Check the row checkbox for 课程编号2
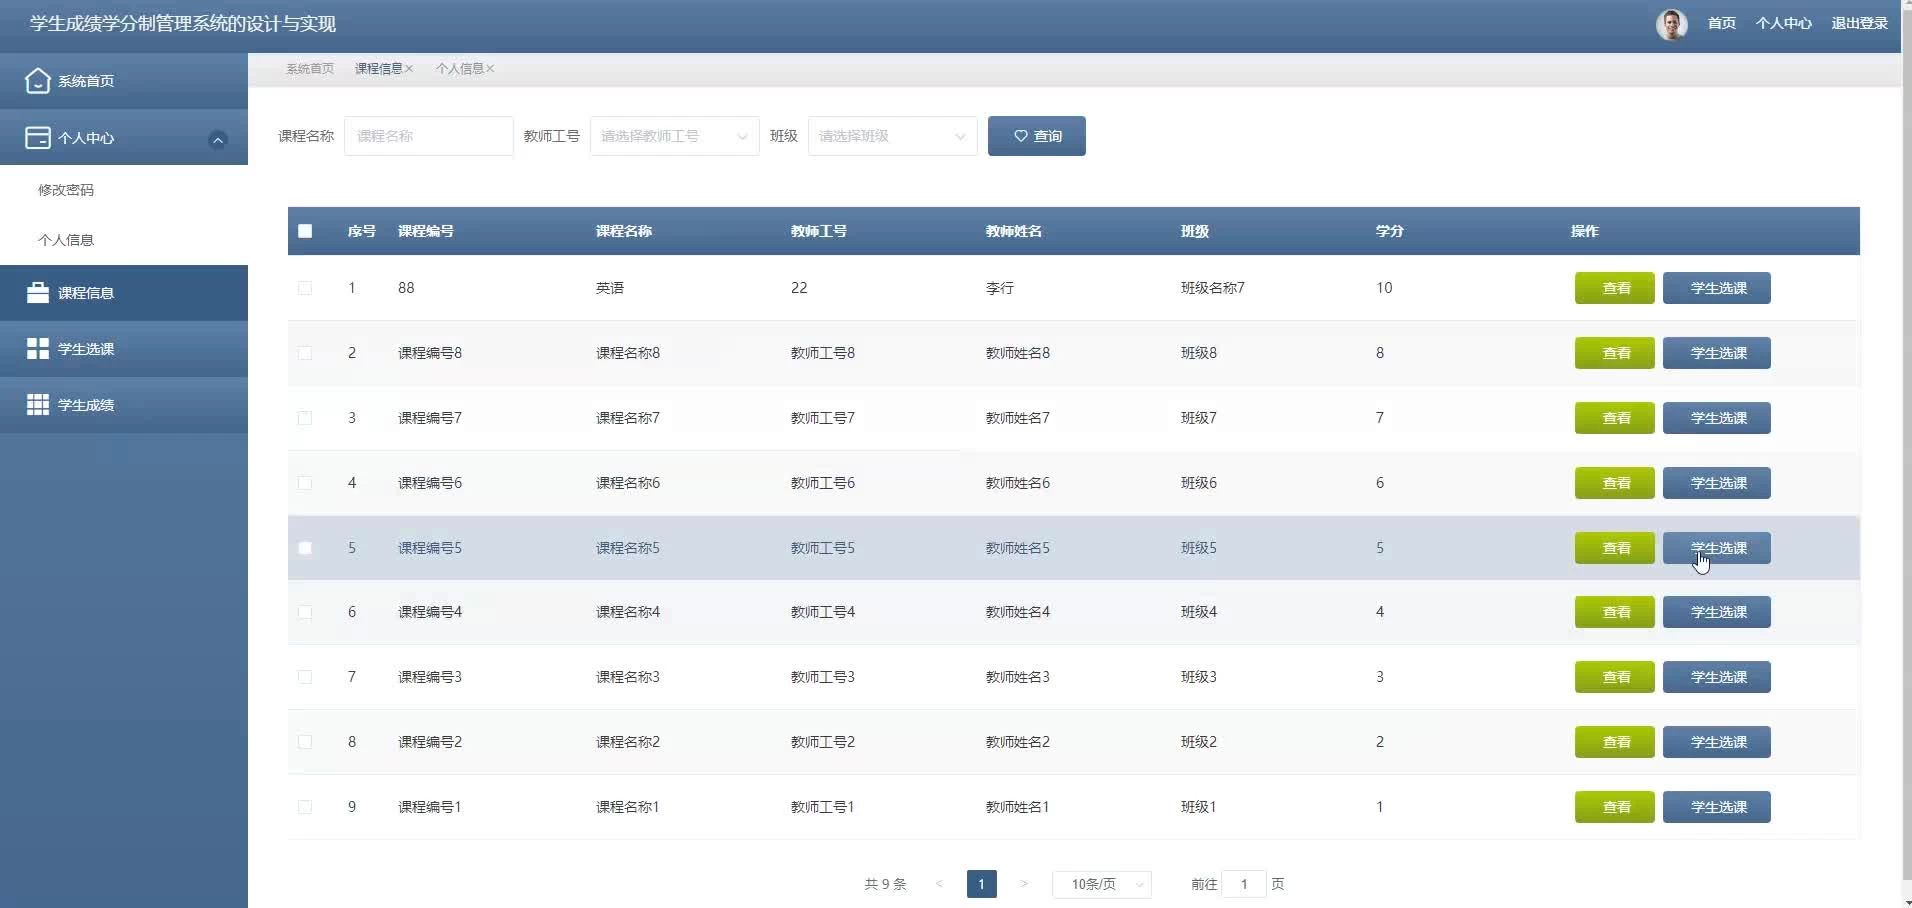The height and width of the screenshot is (908, 1912). 305,742
